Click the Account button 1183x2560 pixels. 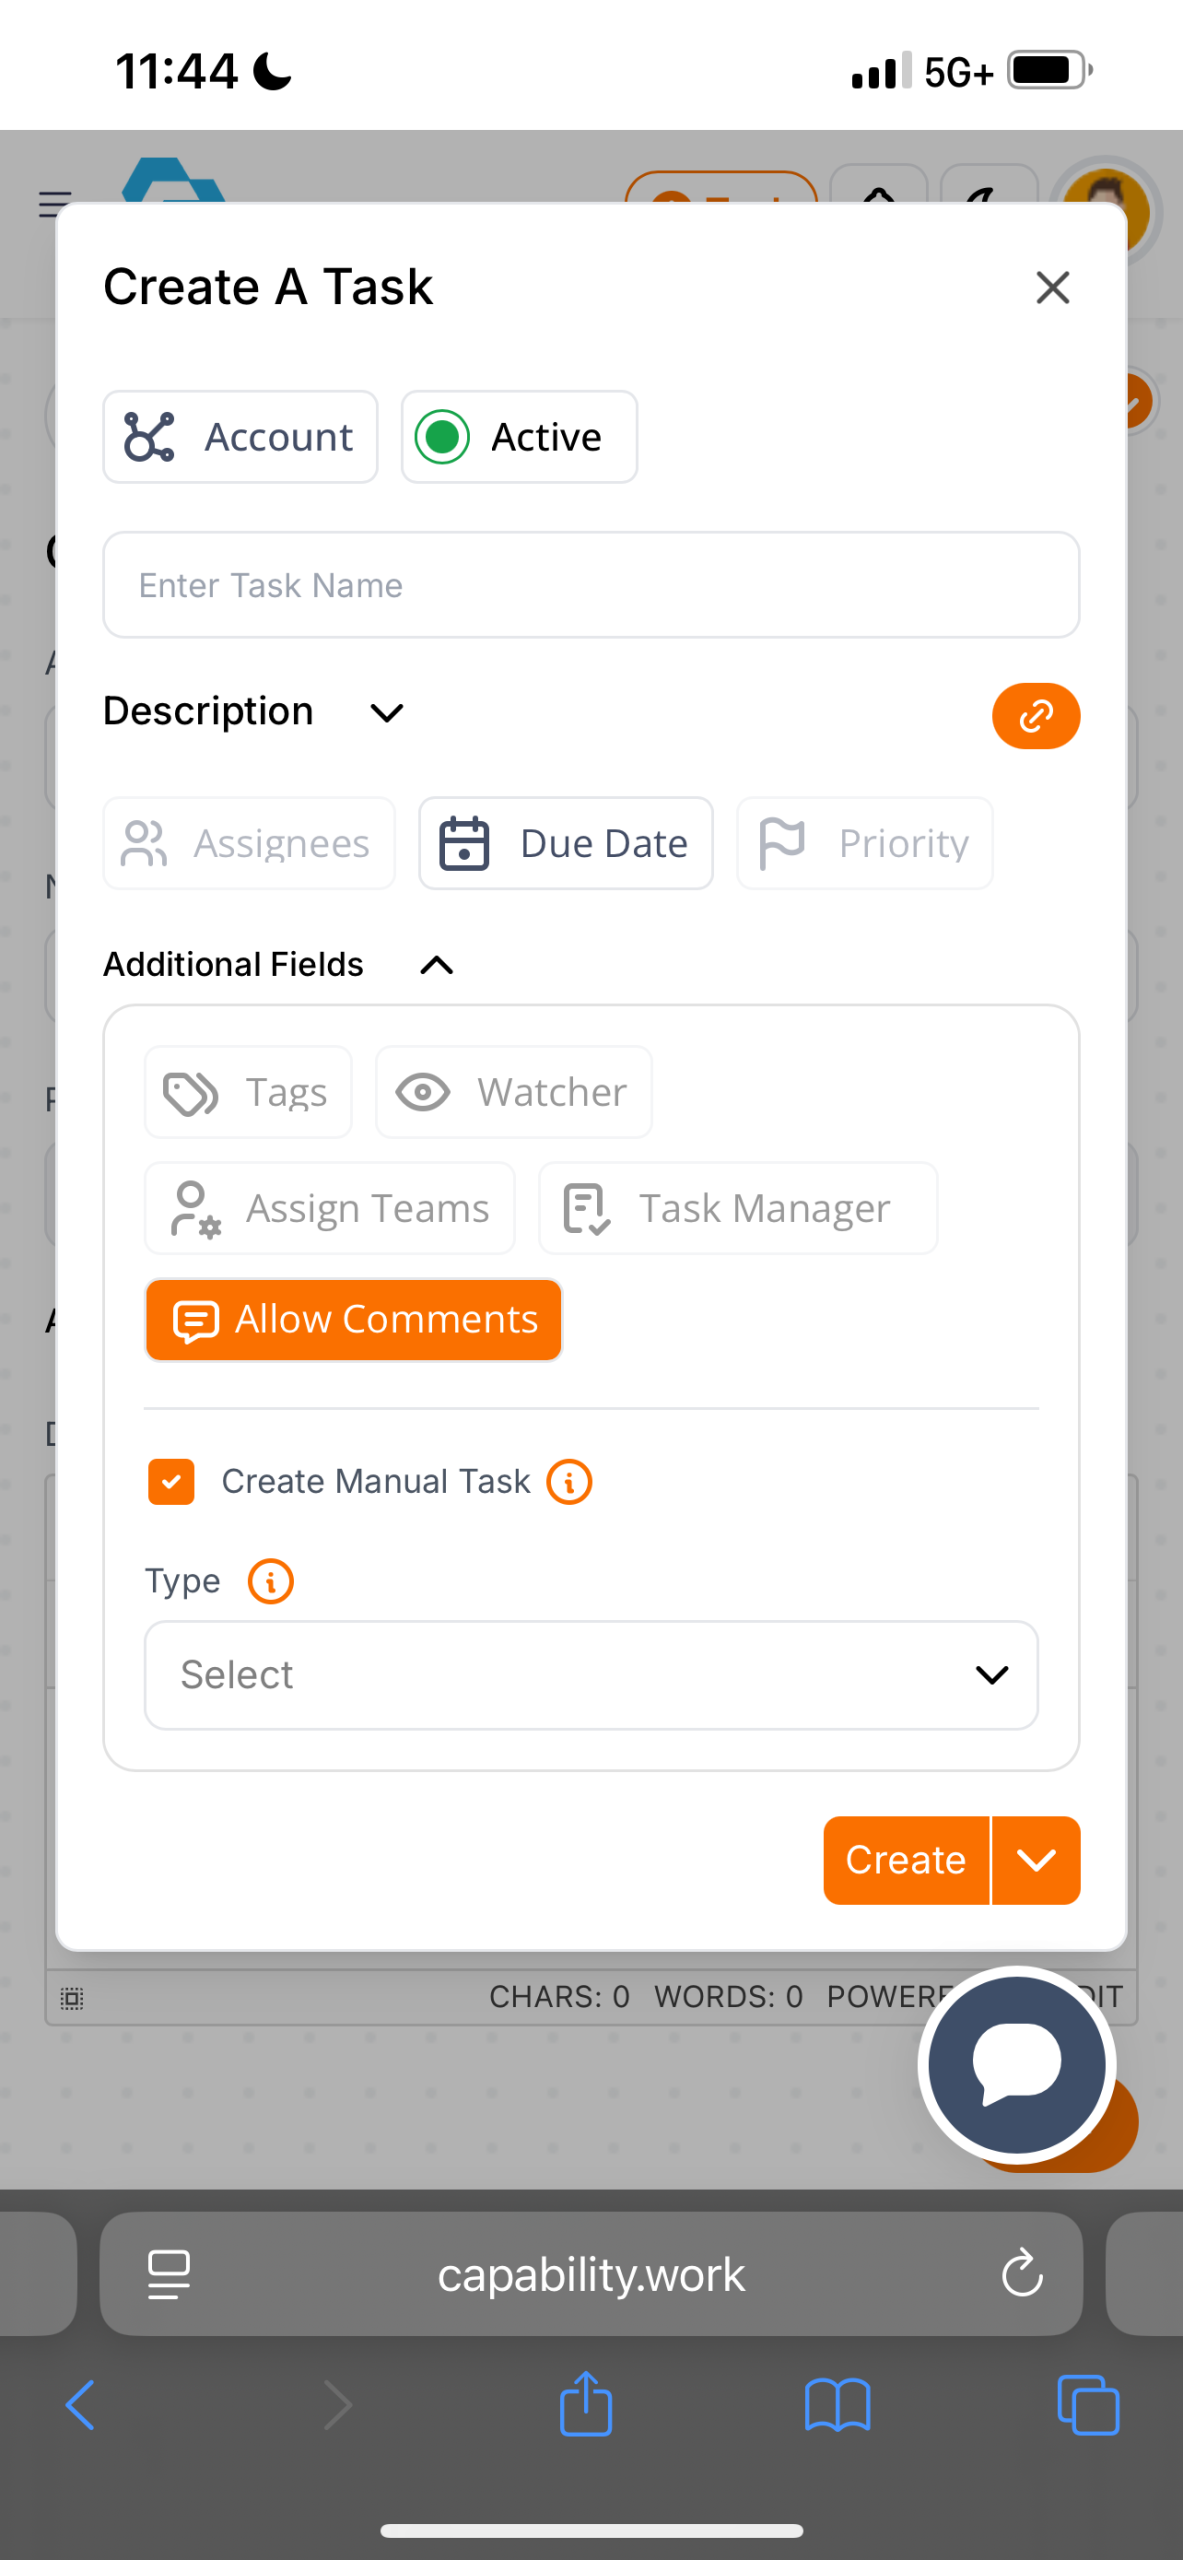point(240,437)
